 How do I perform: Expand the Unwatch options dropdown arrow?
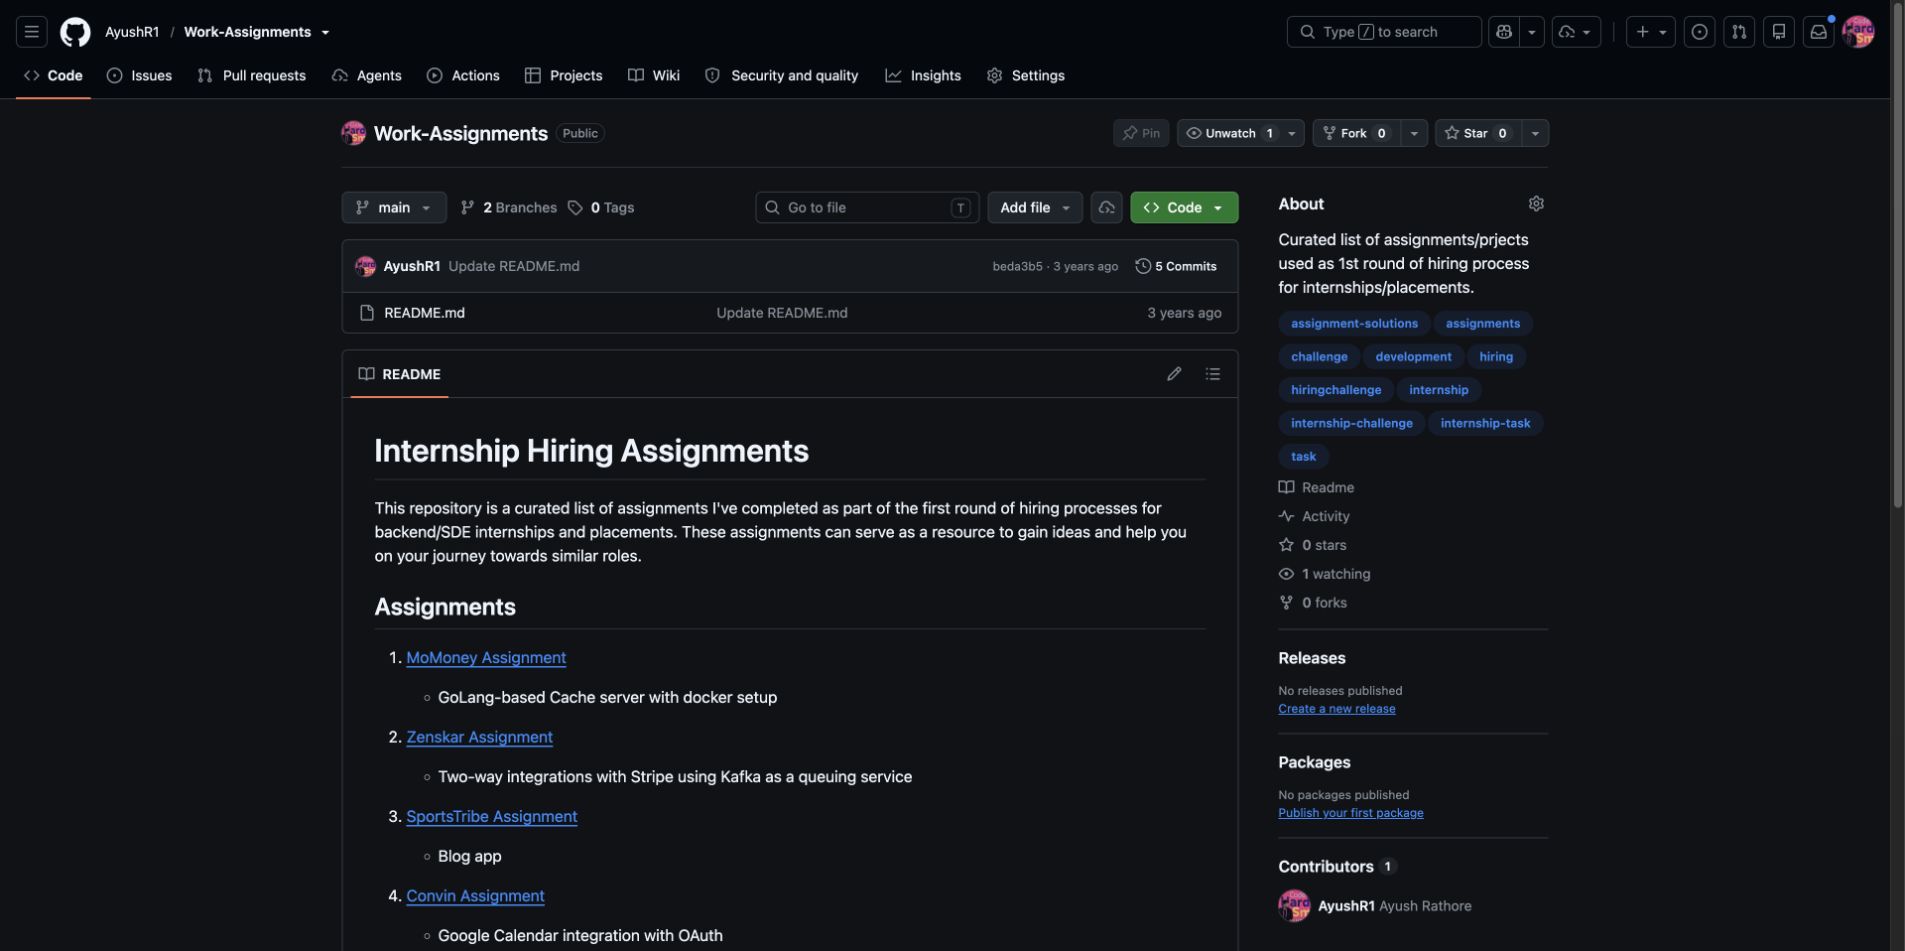[1291, 133]
